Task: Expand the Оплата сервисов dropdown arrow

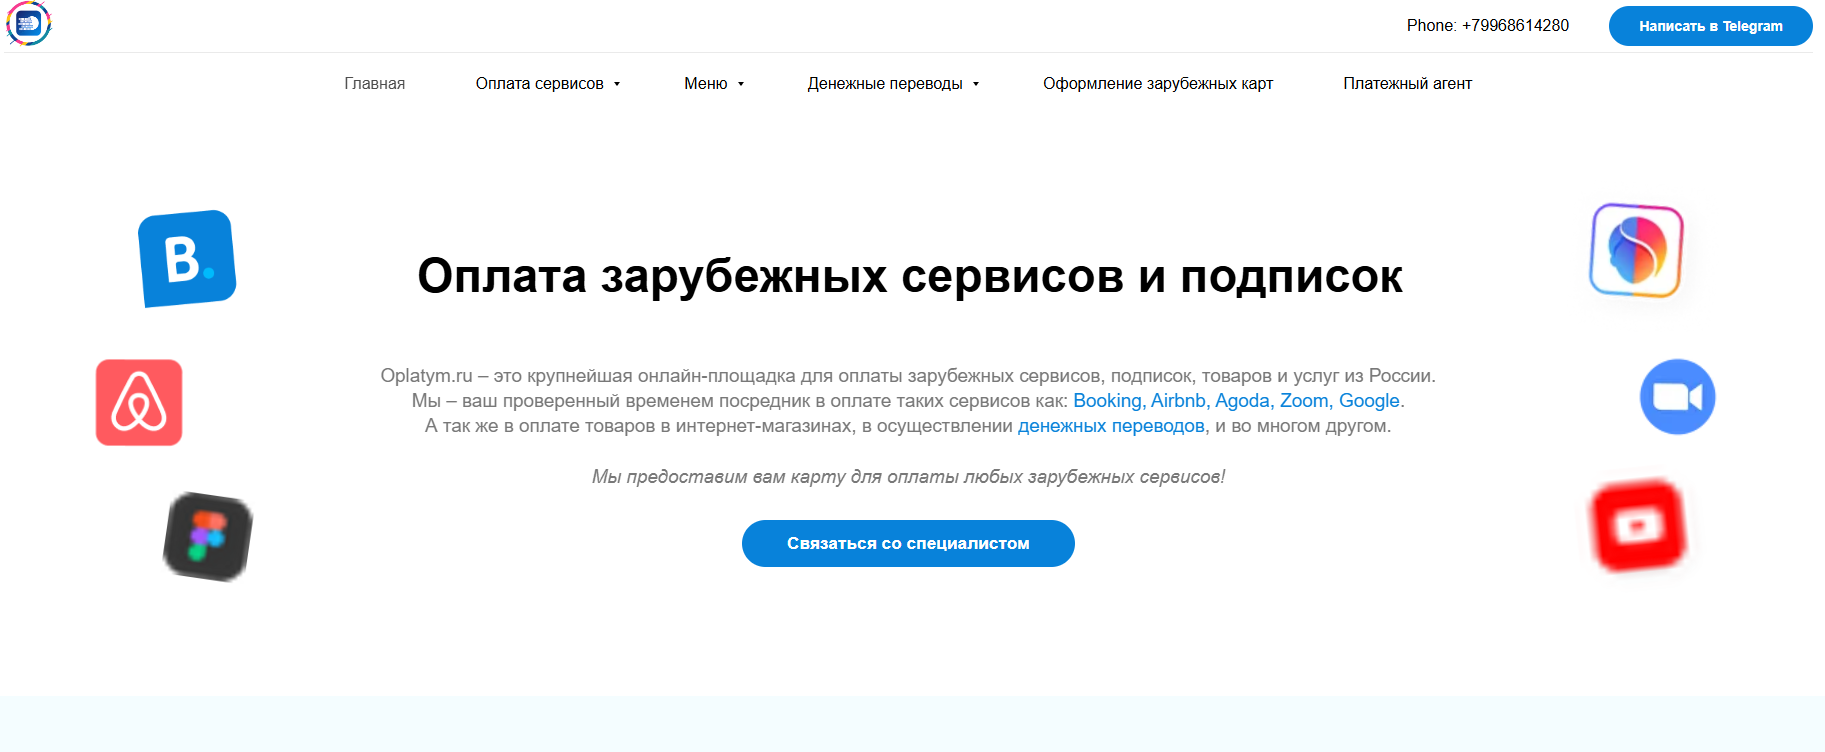Action: click(617, 84)
